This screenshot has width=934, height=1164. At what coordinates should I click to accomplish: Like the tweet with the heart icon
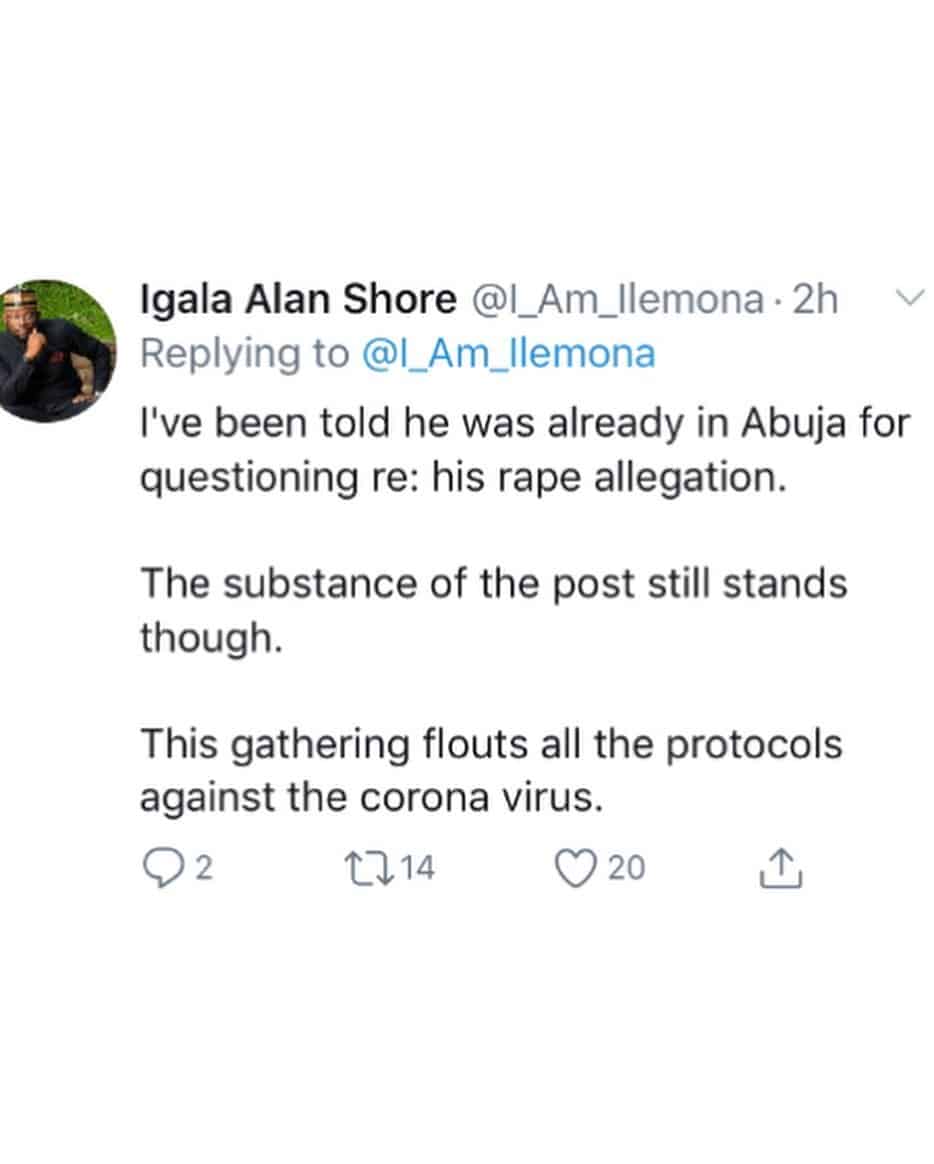[576, 868]
